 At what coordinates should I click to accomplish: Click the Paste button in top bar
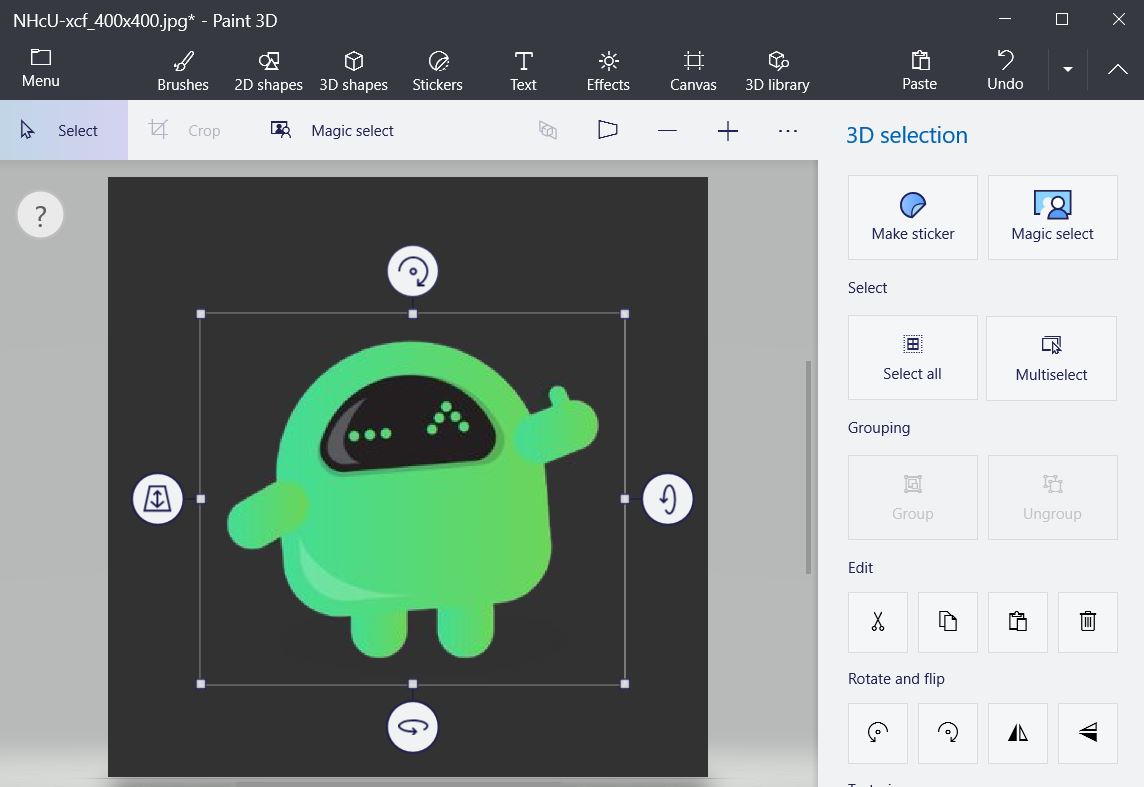[x=919, y=71]
